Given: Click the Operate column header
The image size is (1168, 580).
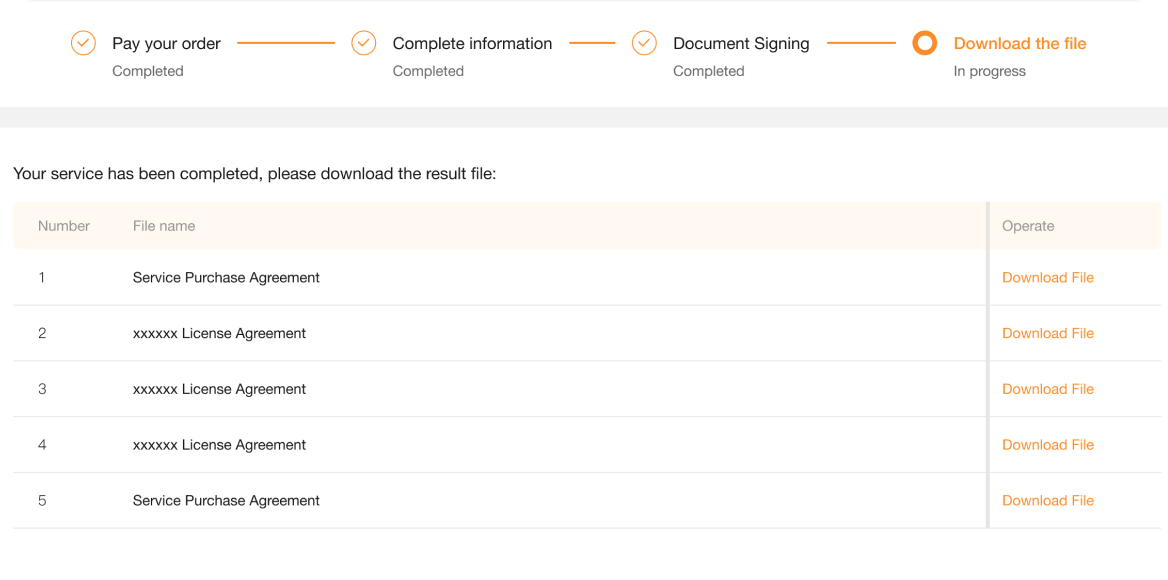Looking at the screenshot, I should 1028,226.
